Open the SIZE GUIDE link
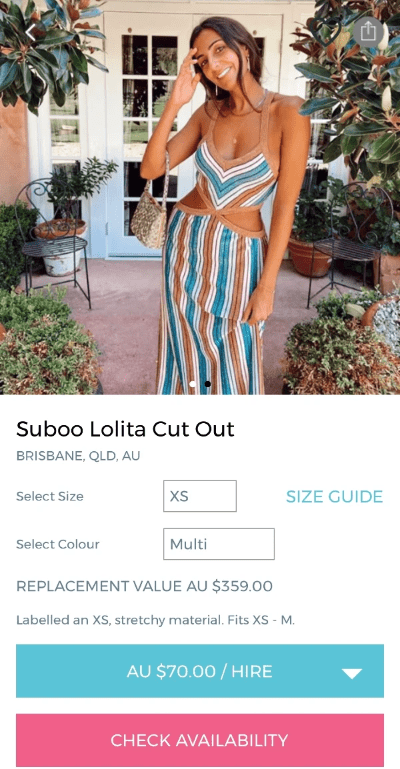The width and height of the screenshot is (400, 769). click(334, 496)
